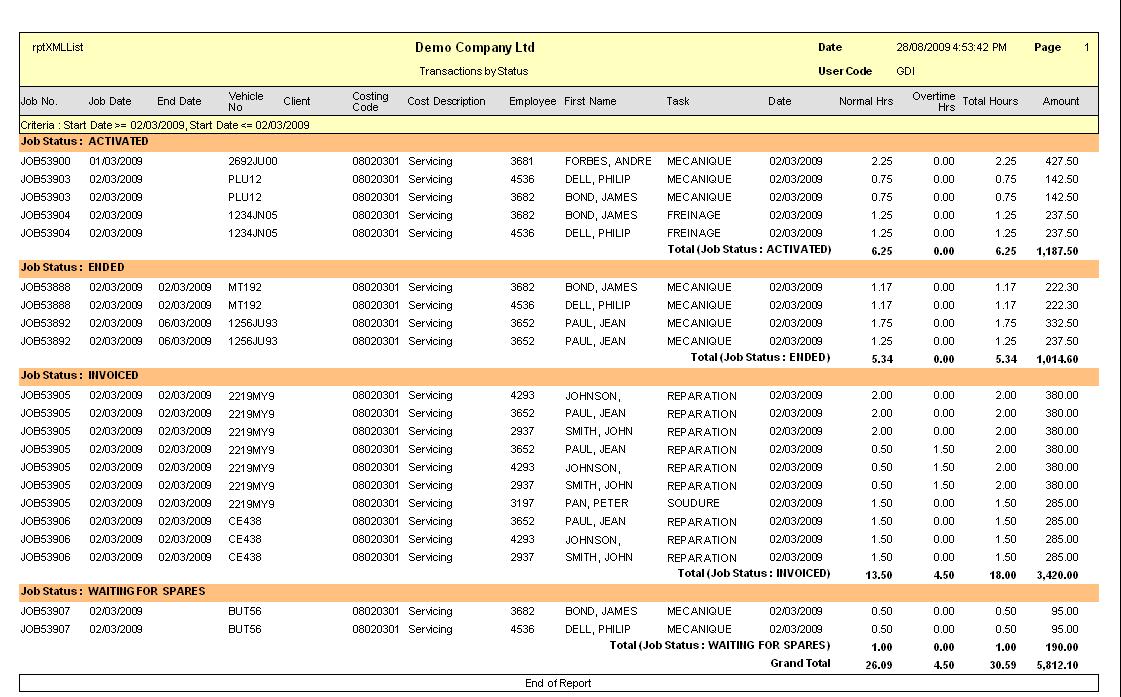This screenshot has width=1121, height=697.
Task: Click the Task column header
Action: [678, 101]
